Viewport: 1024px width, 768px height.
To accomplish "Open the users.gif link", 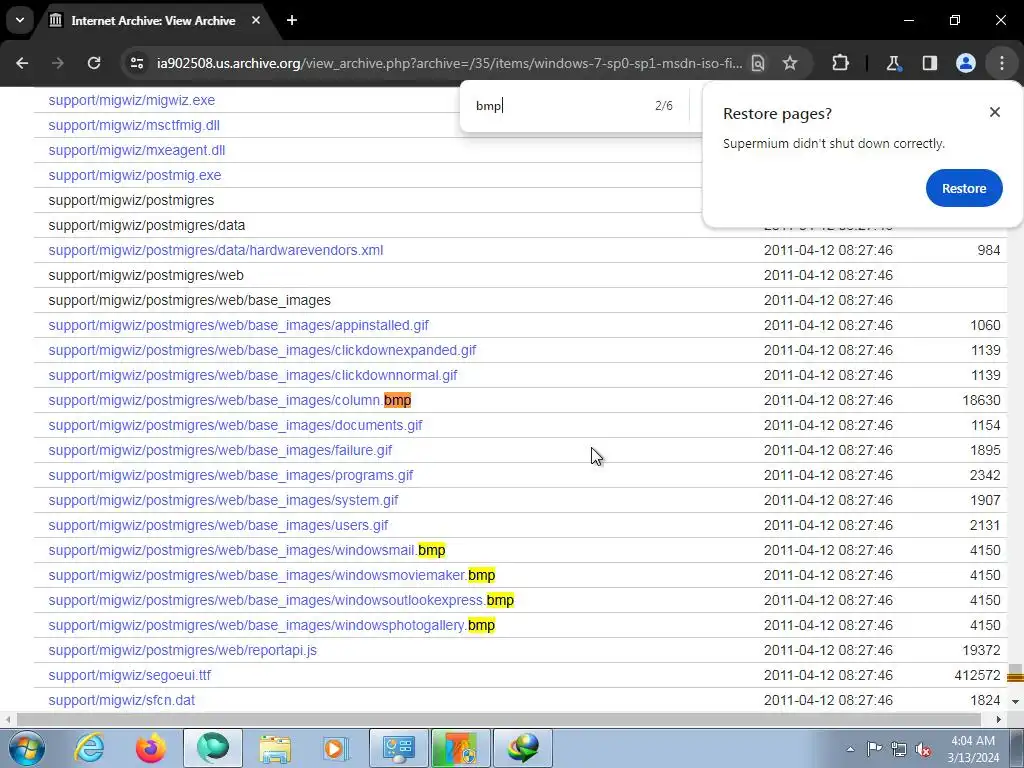I will point(218,525).
